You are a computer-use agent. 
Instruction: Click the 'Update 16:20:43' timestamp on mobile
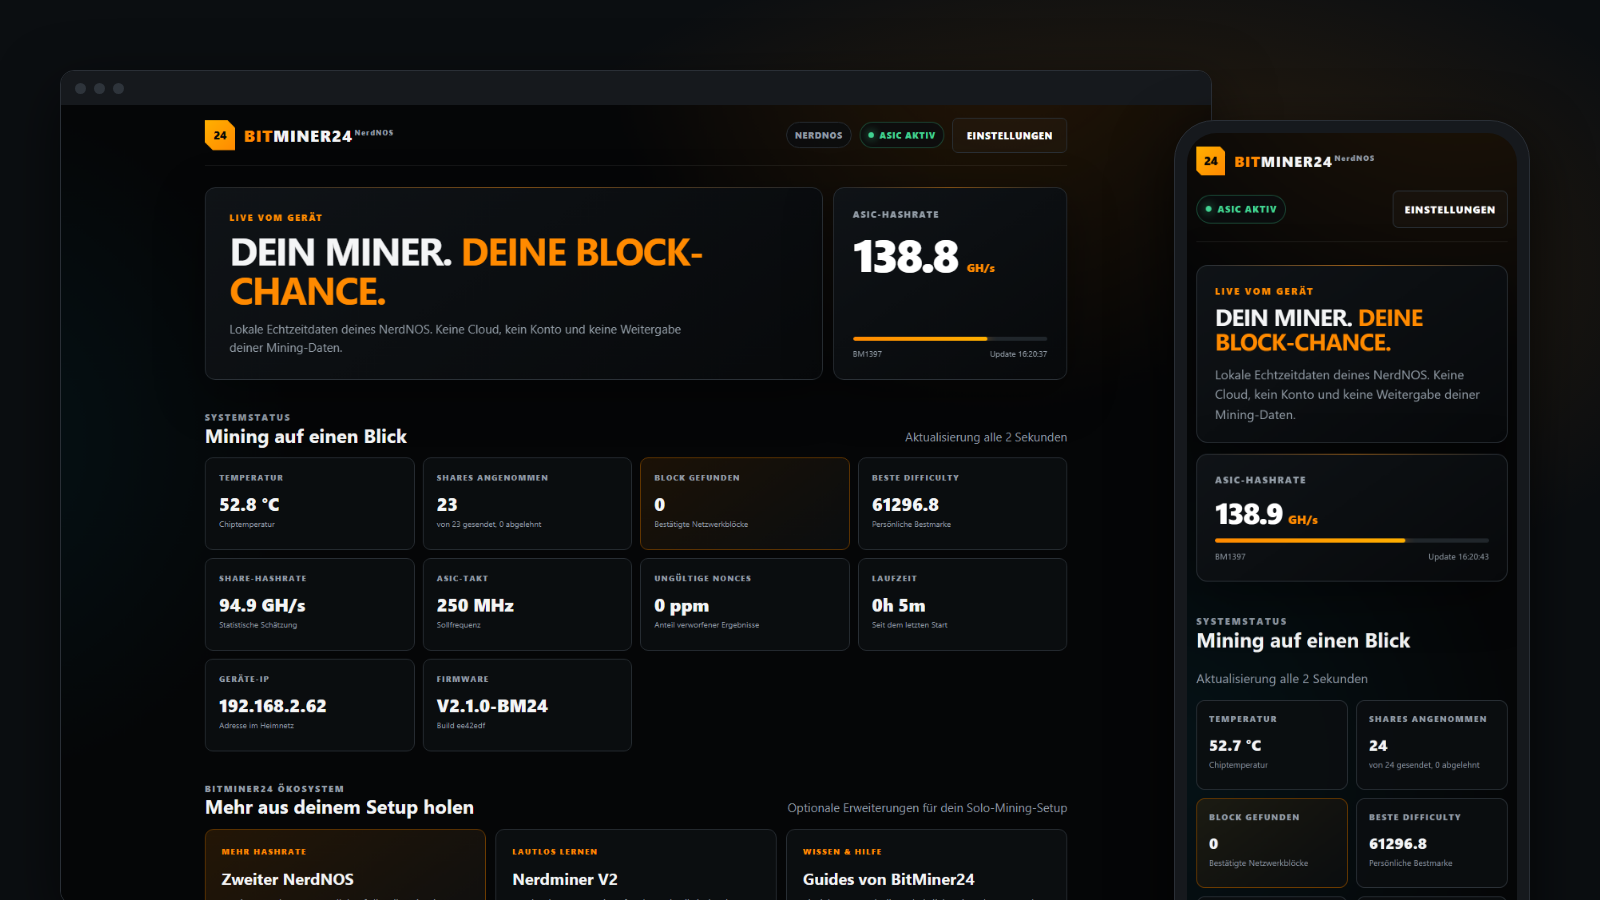point(1458,557)
